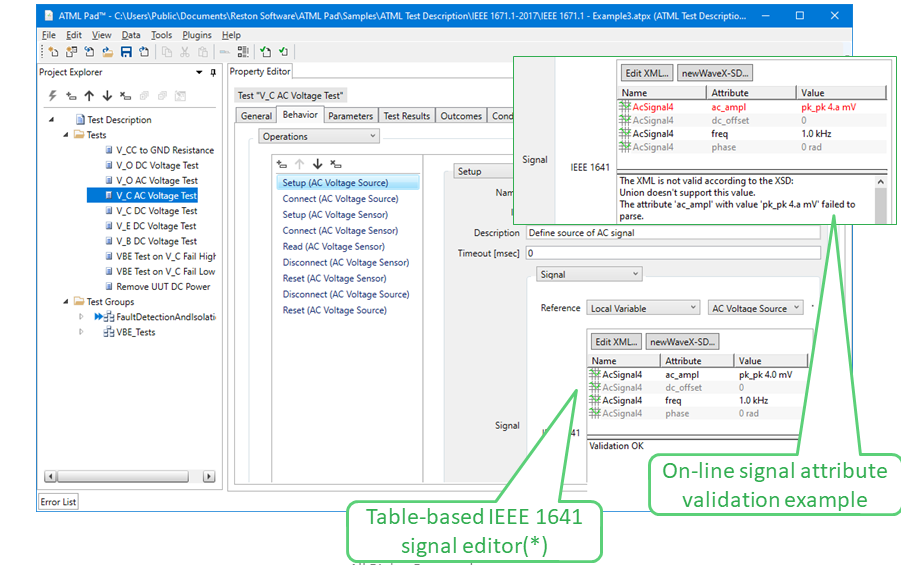This screenshot has height=565, width=901.
Task: Click the New document icon in main toolbar
Action: point(53,52)
